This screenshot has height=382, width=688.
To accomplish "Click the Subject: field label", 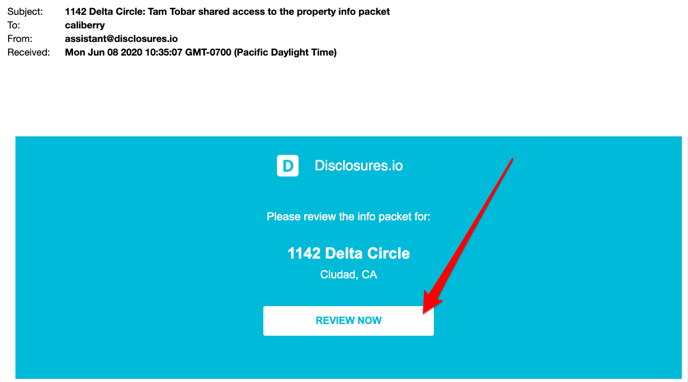I will [x=25, y=12].
